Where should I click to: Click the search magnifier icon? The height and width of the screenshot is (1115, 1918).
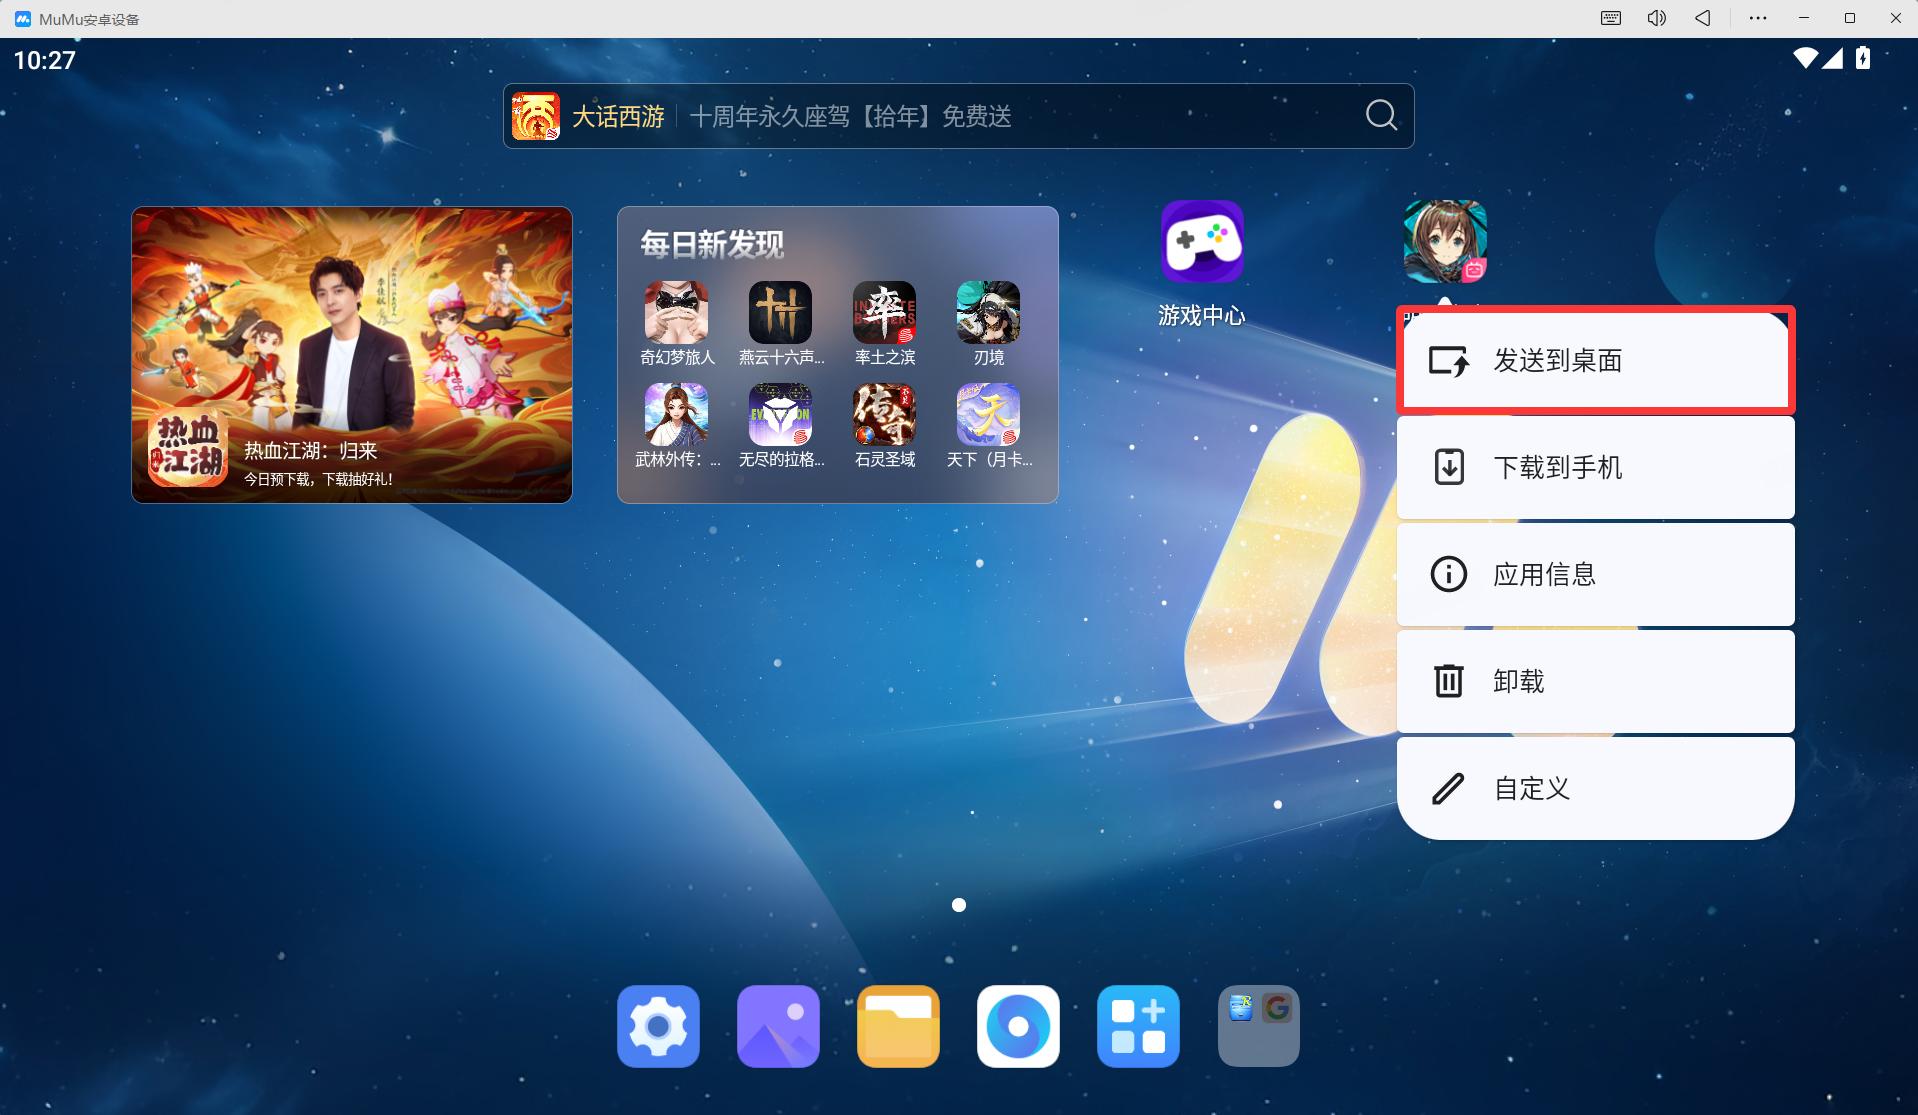(1381, 116)
